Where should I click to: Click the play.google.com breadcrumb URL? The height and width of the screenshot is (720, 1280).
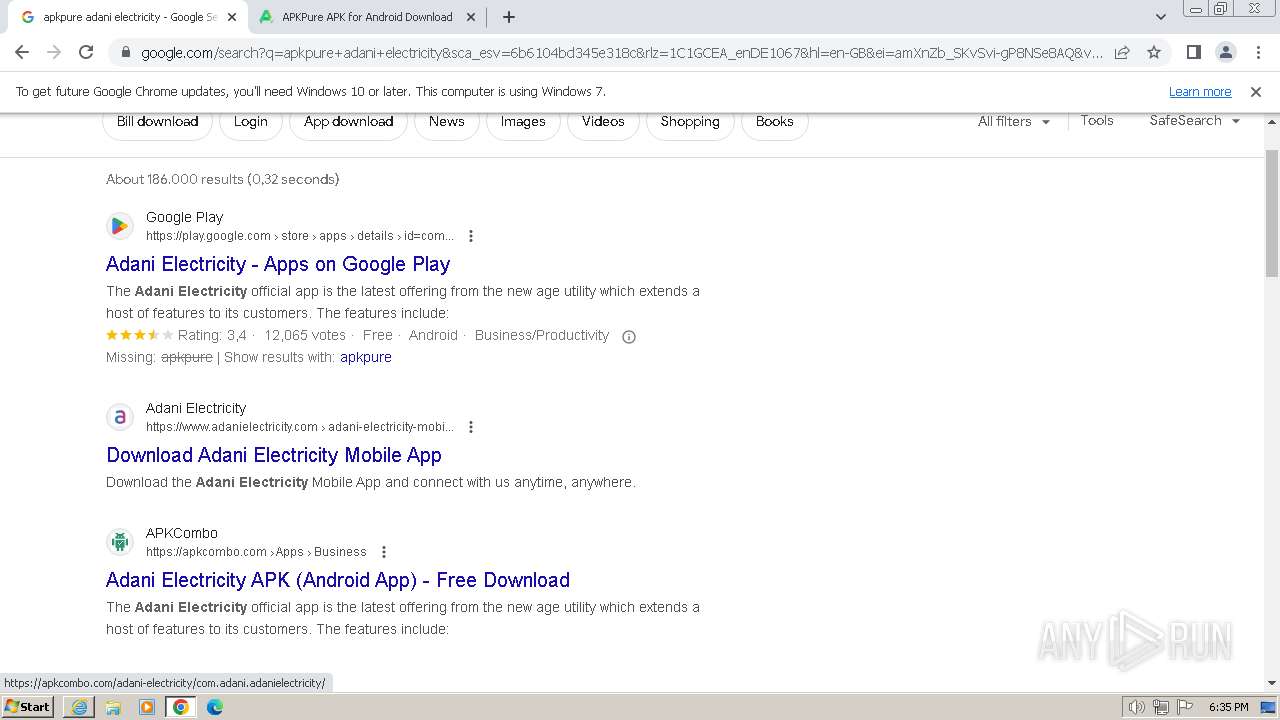(x=300, y=236)
